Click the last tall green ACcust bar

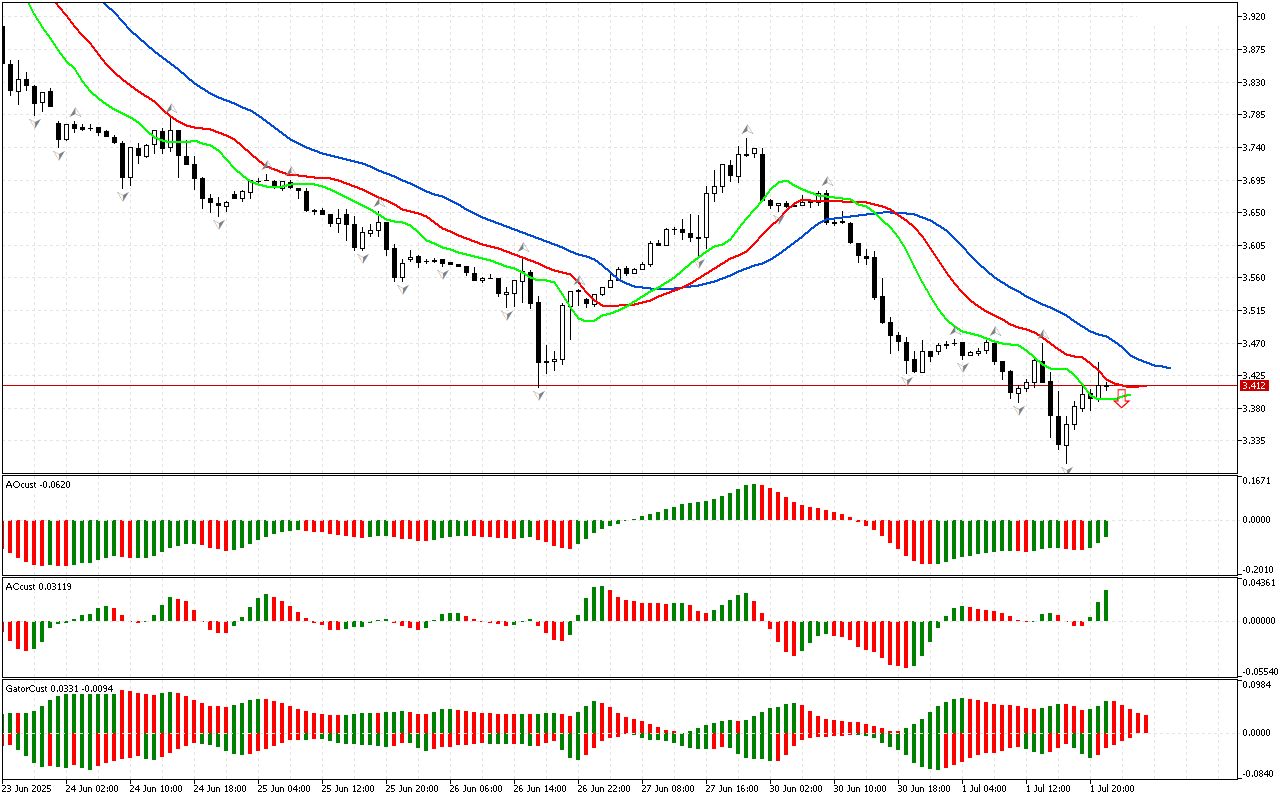click(x=1106, y=605)
